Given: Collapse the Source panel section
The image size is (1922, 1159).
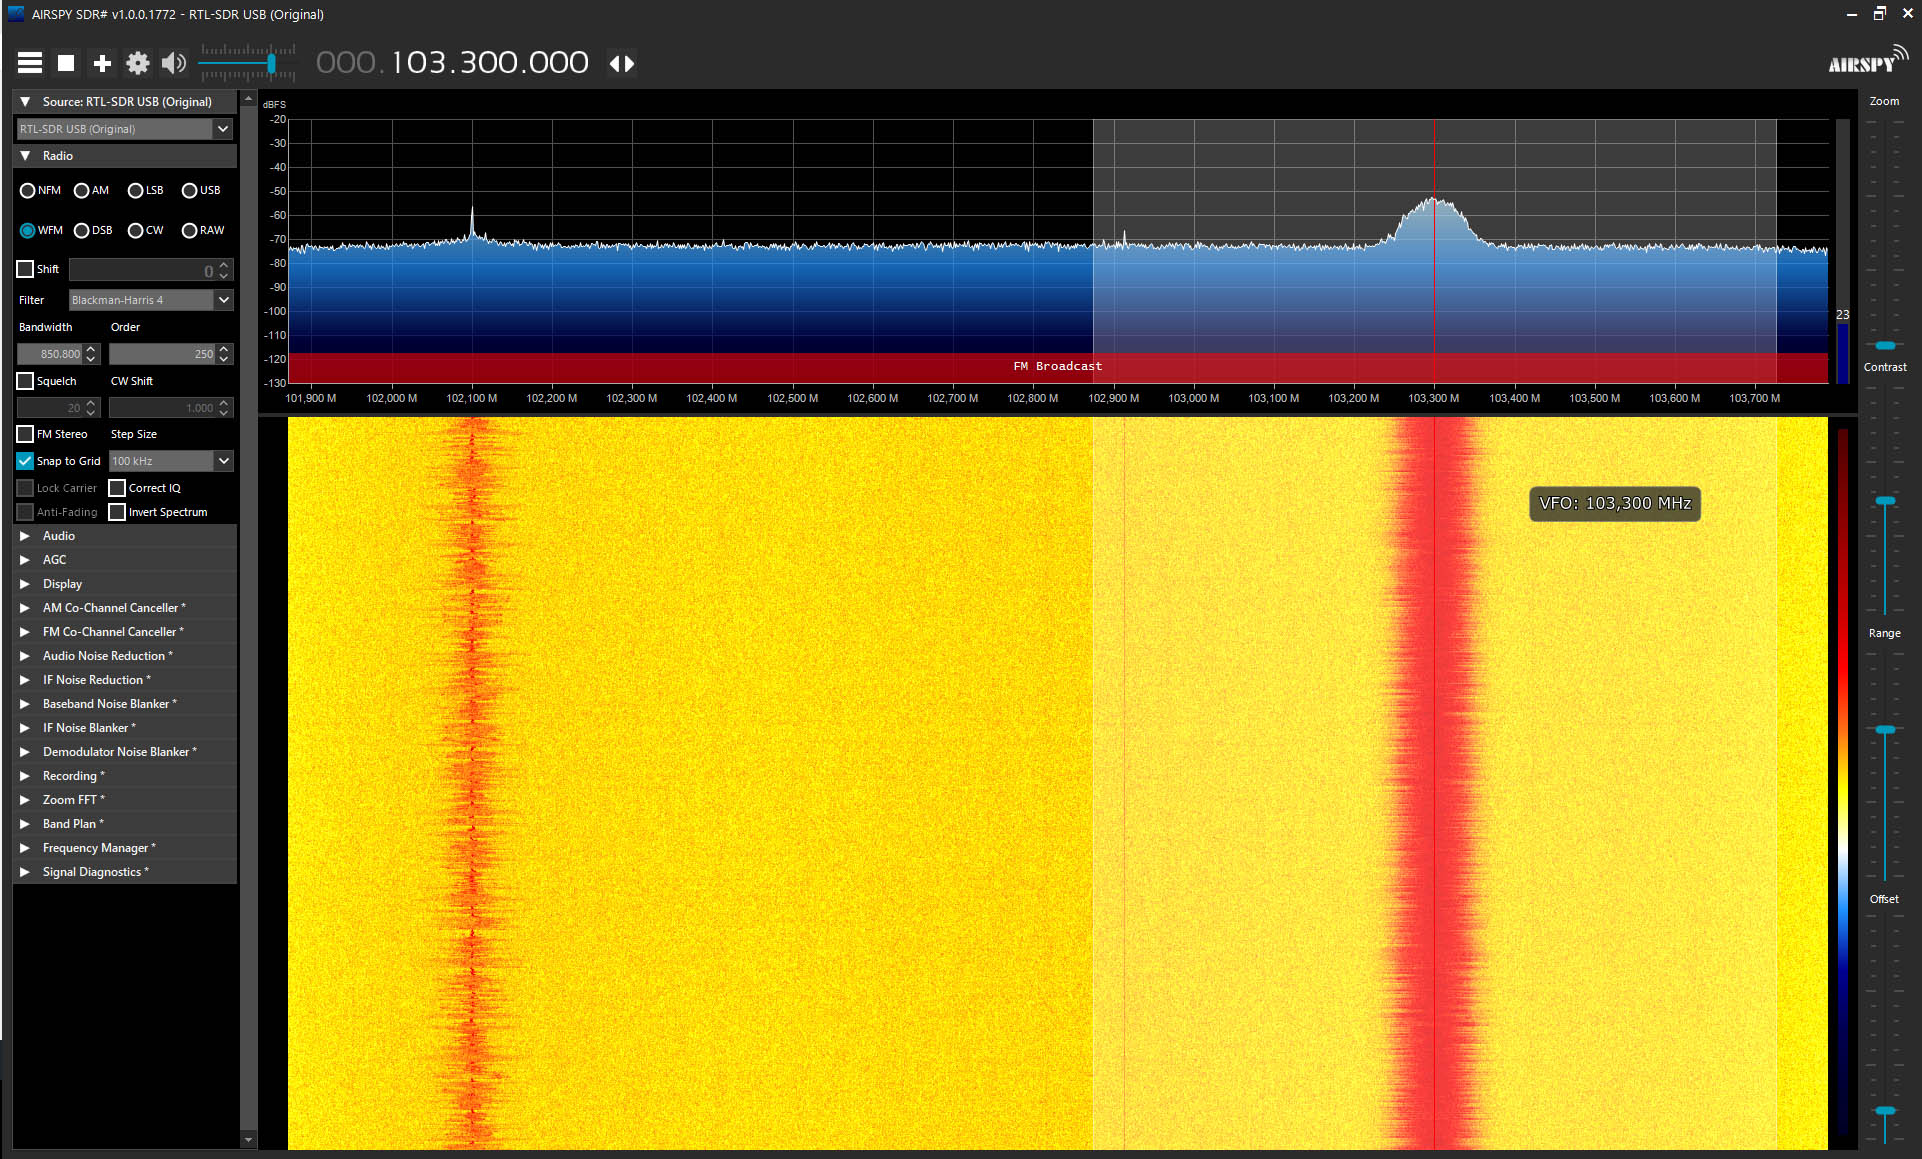Looking at the screenshot, I should pyautogui.click(x=25, y=102).
